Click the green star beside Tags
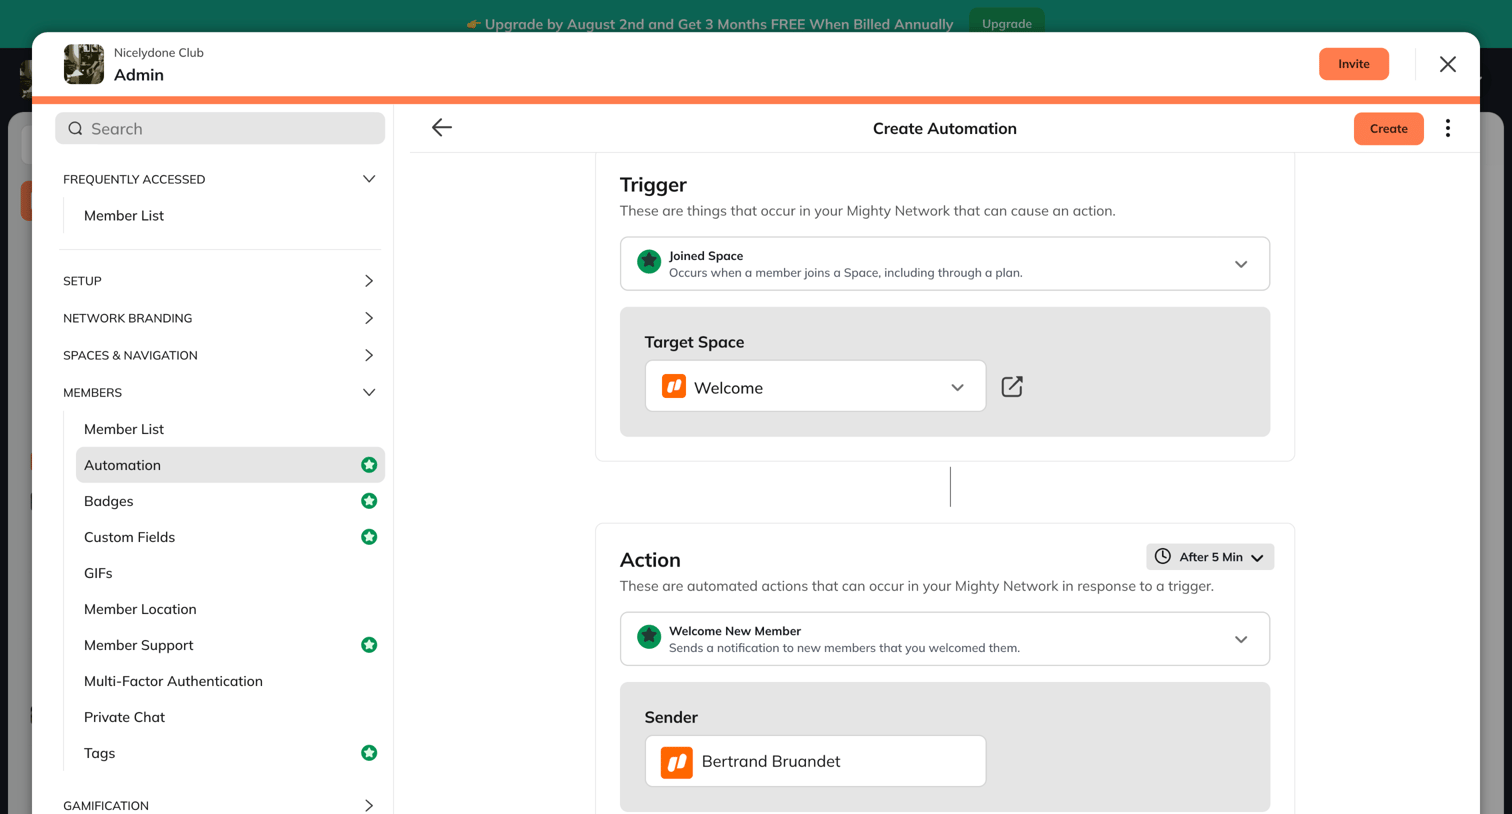The height and width of the screenshot is (814, 1512). 369,753
